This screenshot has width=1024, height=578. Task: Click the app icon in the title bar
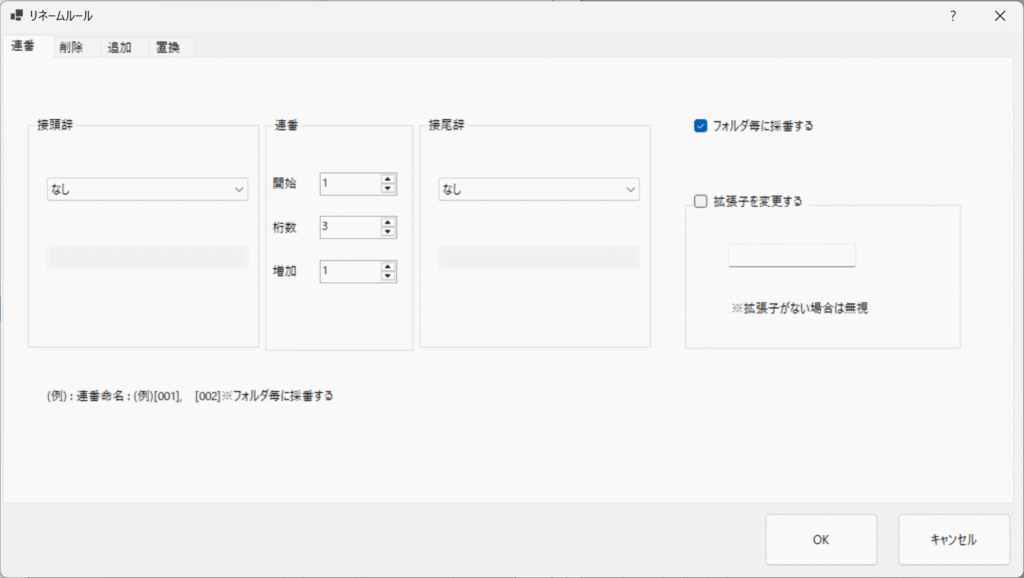[x=16, y=16]
